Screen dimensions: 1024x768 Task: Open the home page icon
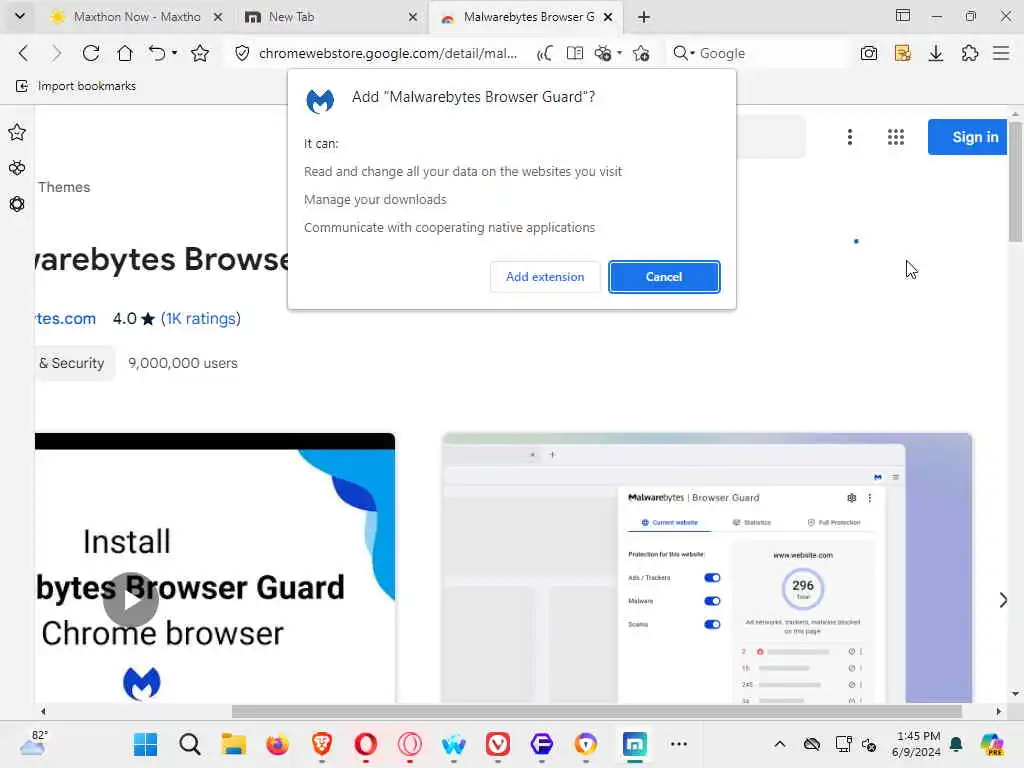(x=125, y=53)
